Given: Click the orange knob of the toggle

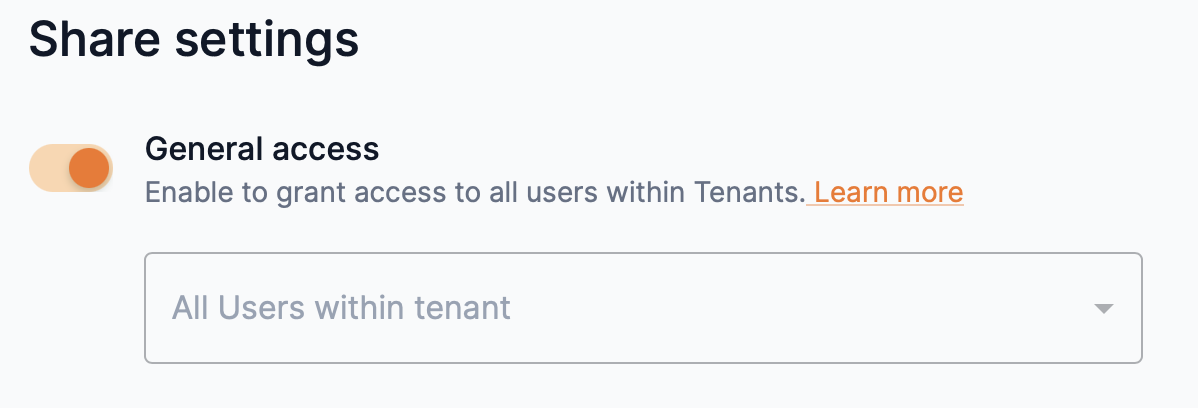Looking at the screenshot, I should (89, 168).
